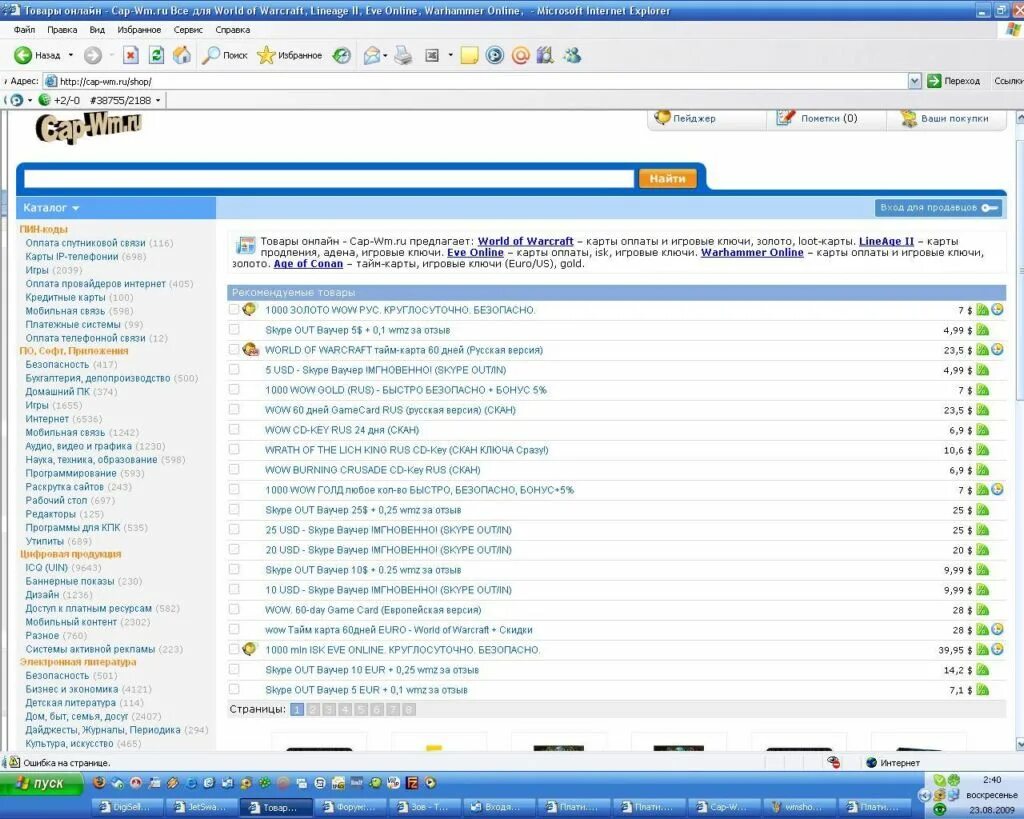Check box for 1000 ЗОЛОТО WOW РУС
This screenshot has width=1024, height=819.
[x=234, y=310]
